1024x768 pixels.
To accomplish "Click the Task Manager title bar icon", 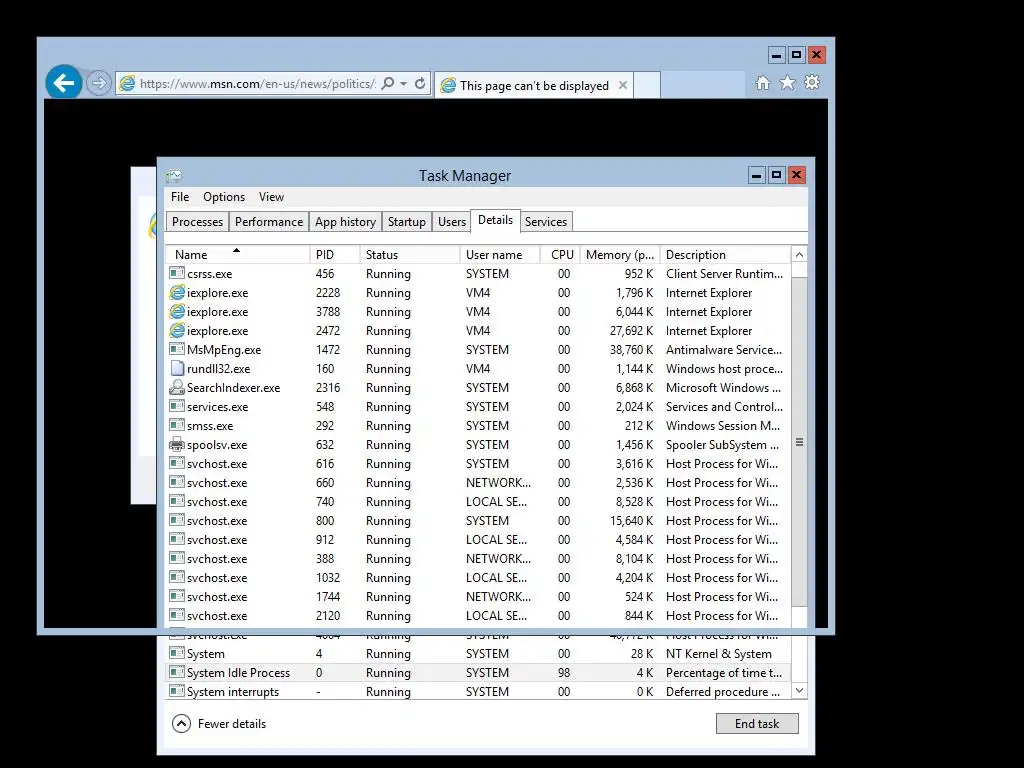I will (174, 176).
